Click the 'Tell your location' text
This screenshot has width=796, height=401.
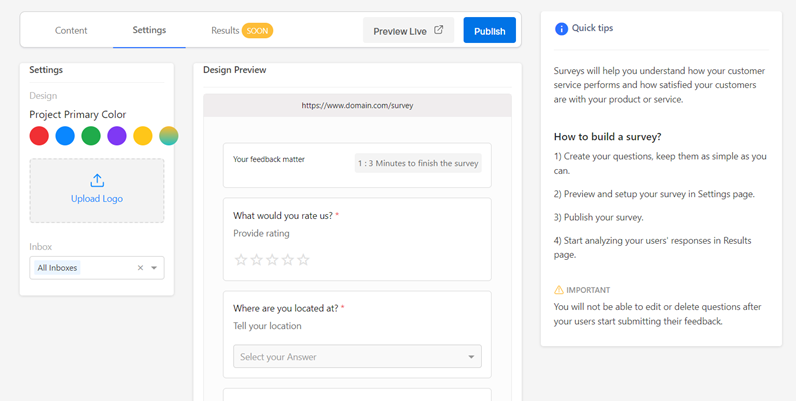pyautogui.click(x=267, y=326)
